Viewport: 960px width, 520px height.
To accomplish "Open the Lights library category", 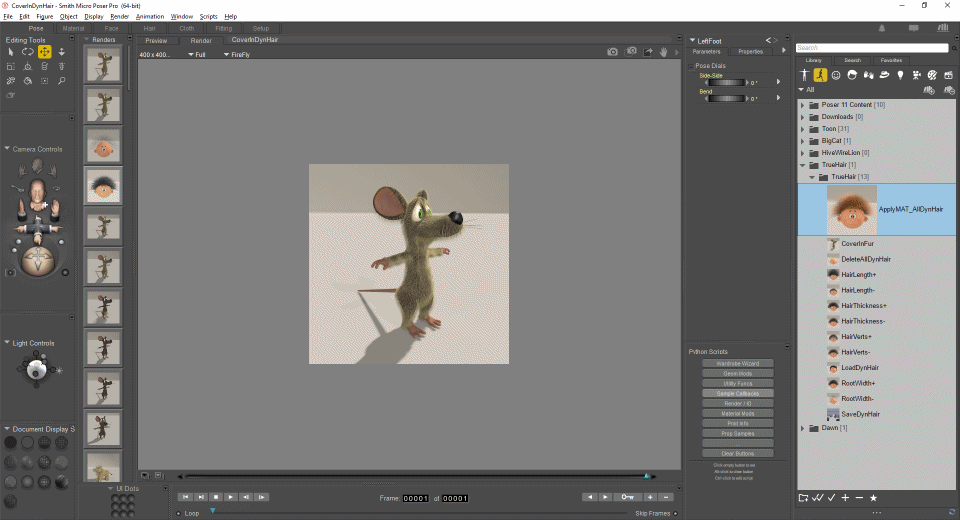I will pos(900,75).
